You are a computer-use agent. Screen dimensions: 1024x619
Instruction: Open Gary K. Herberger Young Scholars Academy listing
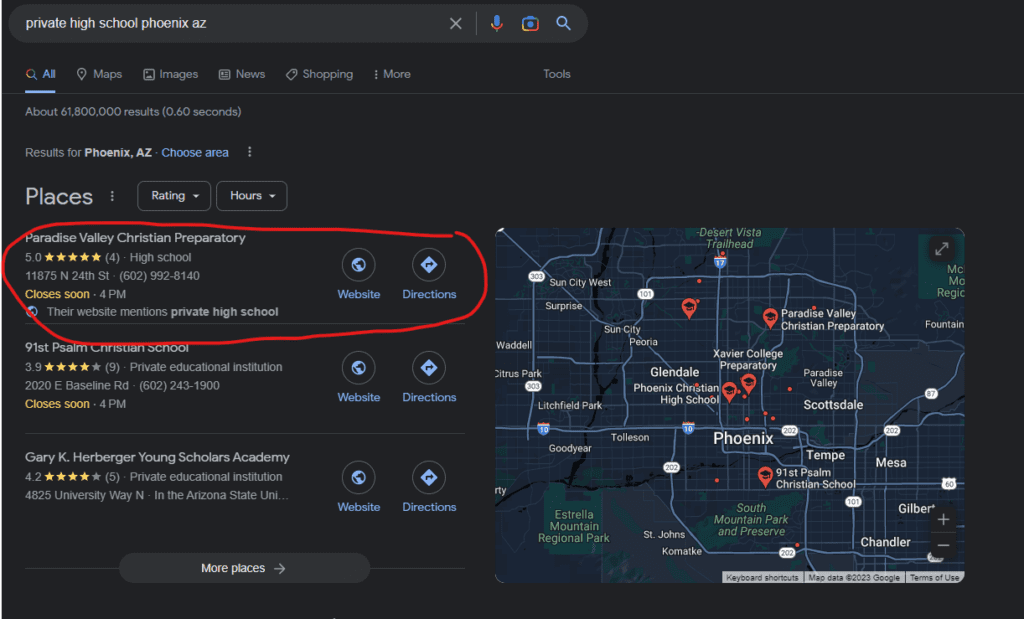pyautogui.click(x=157, y=457)
